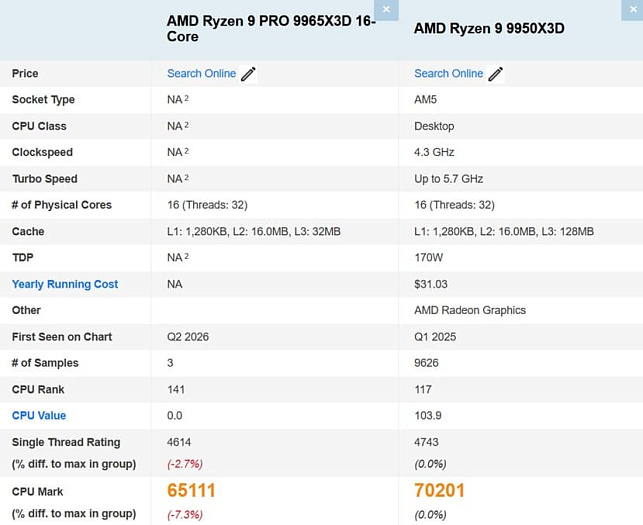Click the (-7.3%) CPU Mark difference
Image resolution: width=643 pixels, height=525 pixels.
click(185, 514)
